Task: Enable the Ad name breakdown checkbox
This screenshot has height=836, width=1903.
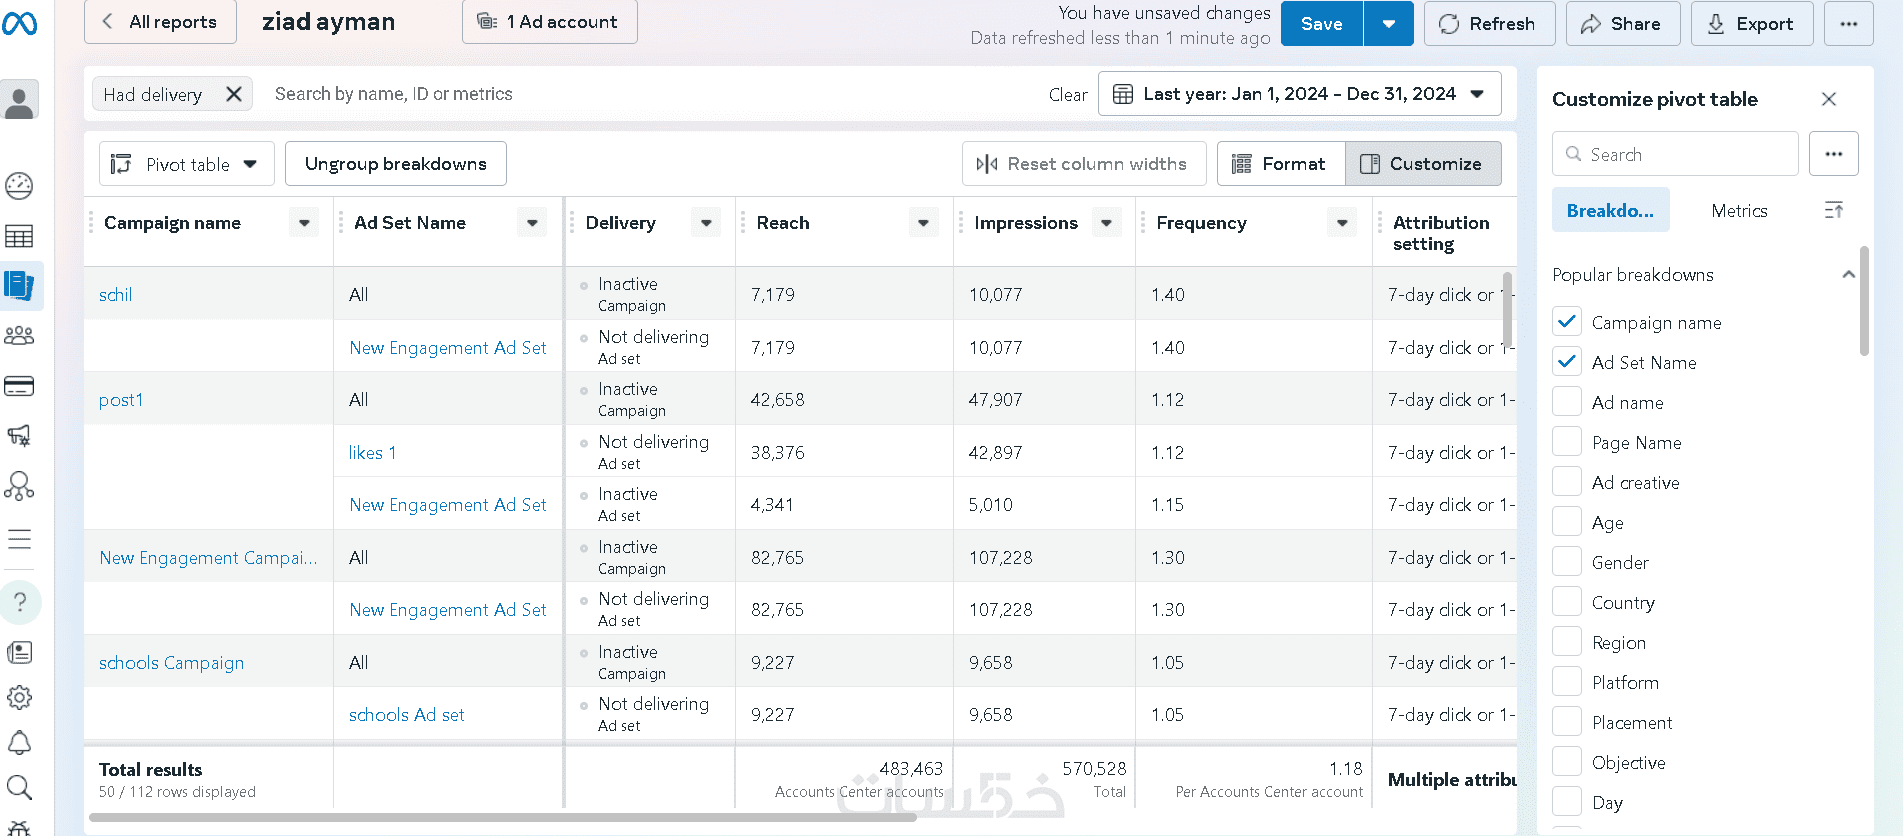Action: [x=1567, y=402]
